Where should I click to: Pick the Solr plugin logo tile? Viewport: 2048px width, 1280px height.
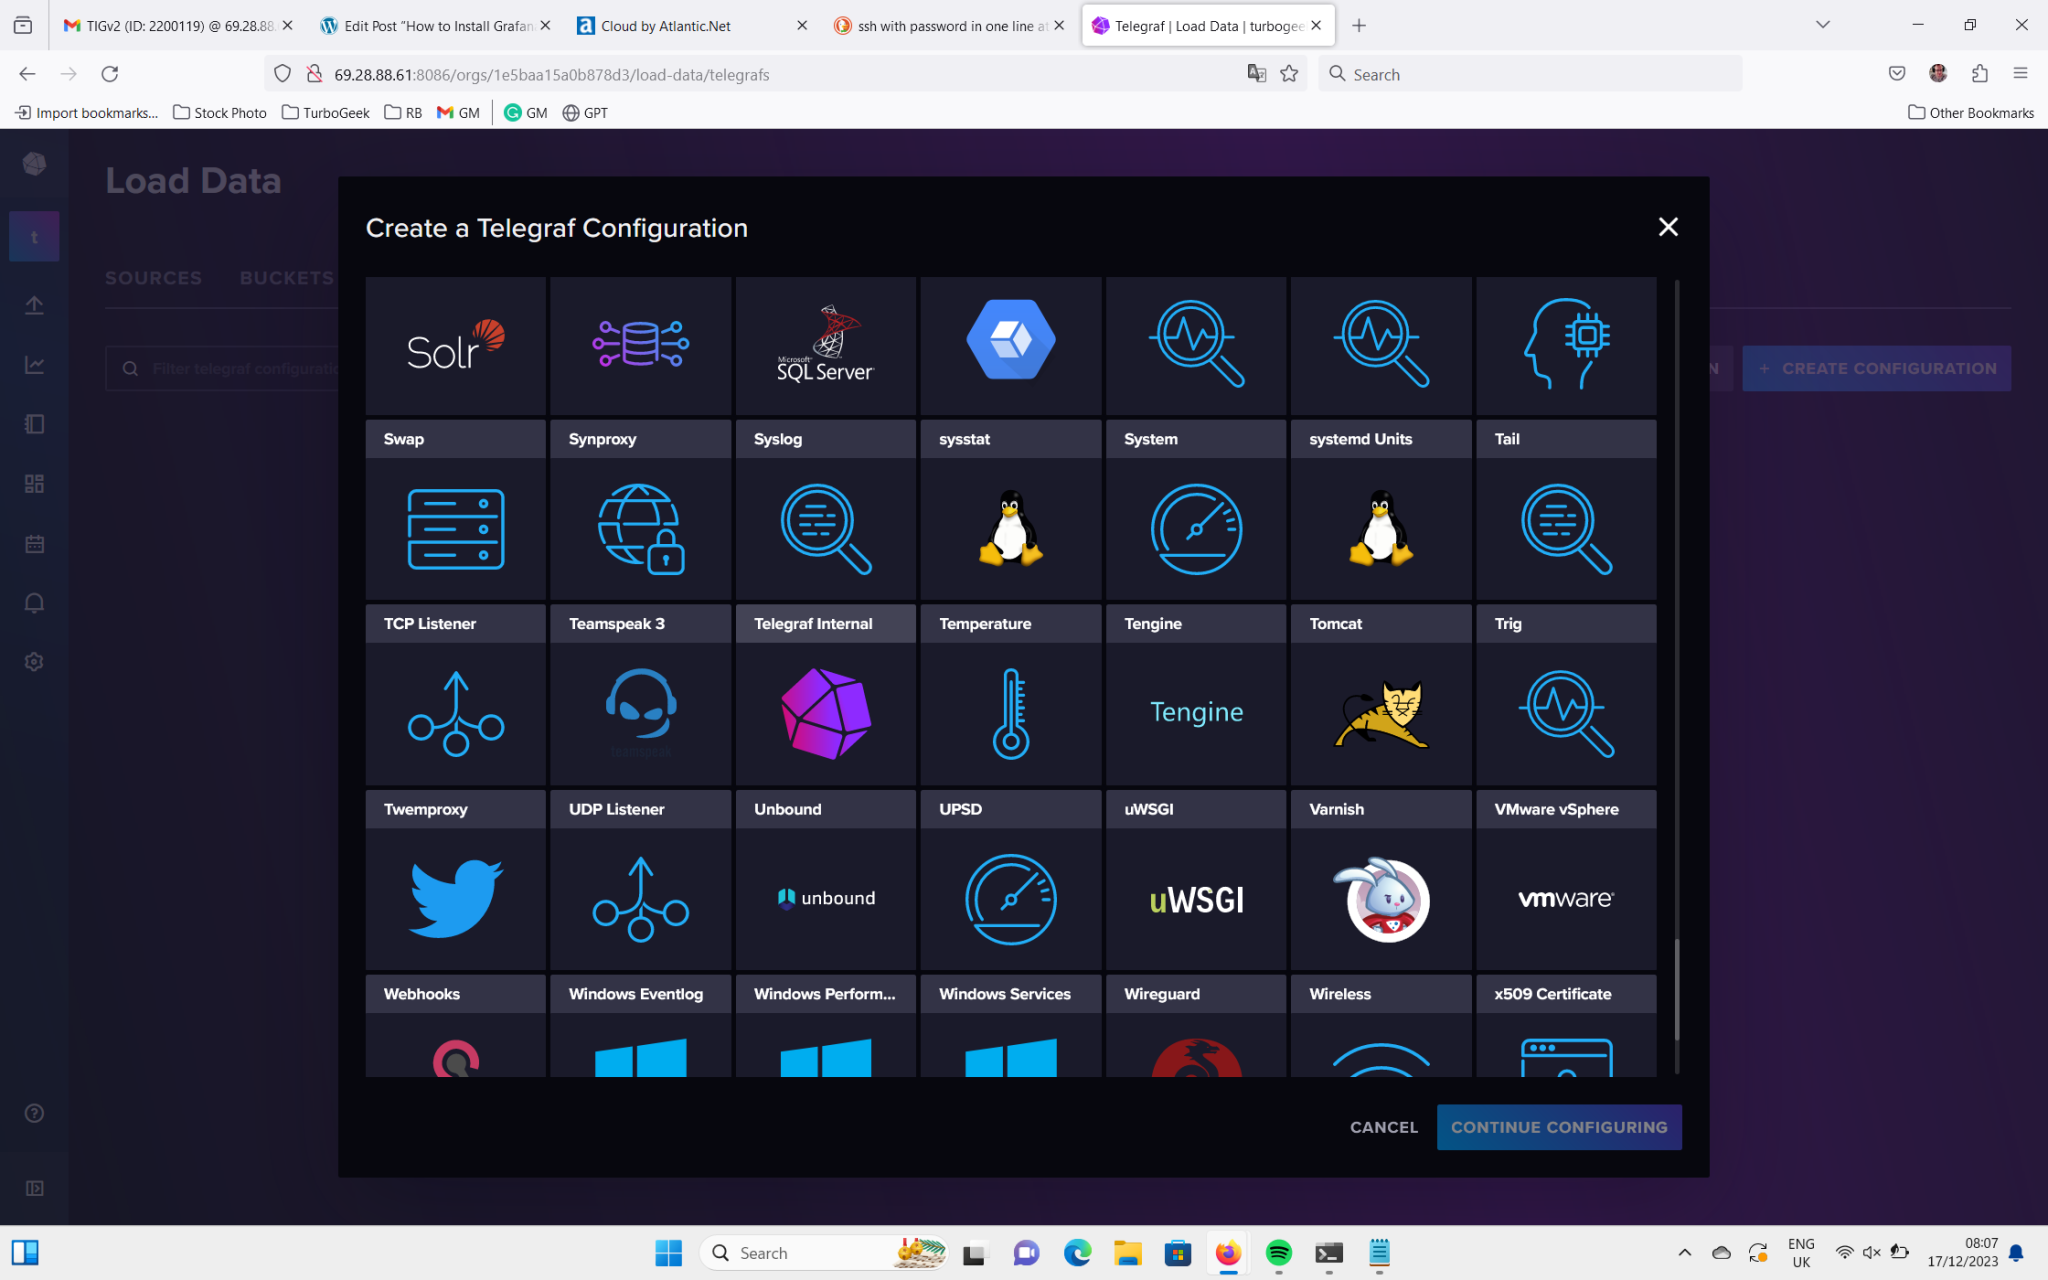tap(455, 345)
